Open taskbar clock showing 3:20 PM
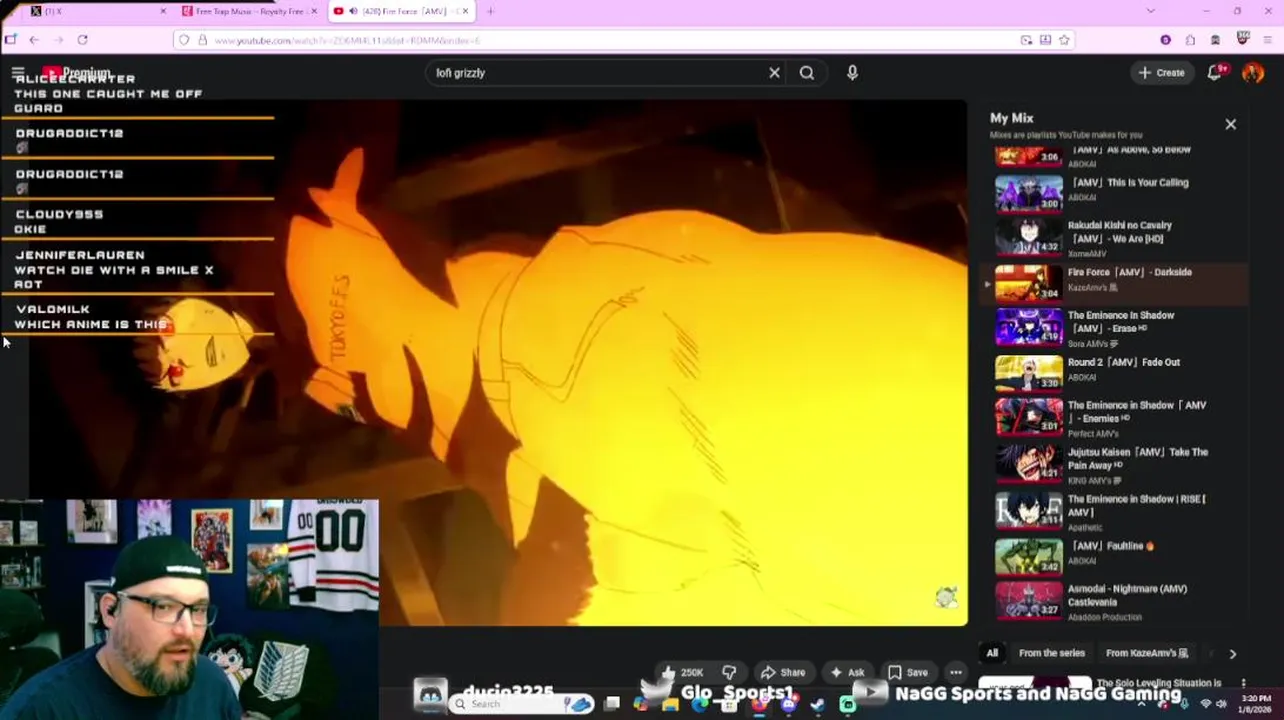The width and height of the screenshot is (1284, 720). click(x=1257, y=704)
